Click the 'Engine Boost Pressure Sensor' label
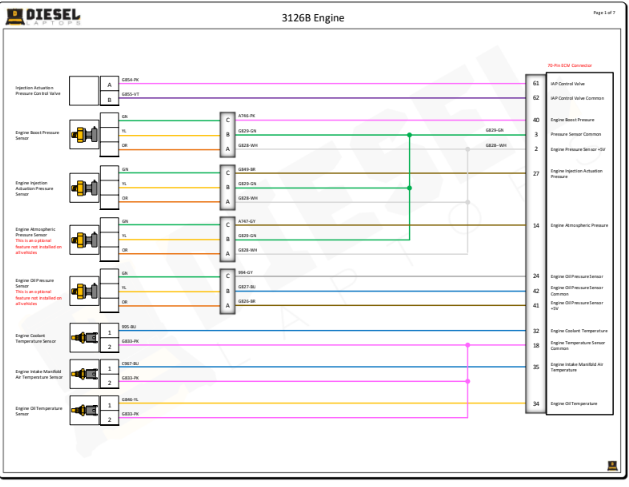 [x=37, y=135]
